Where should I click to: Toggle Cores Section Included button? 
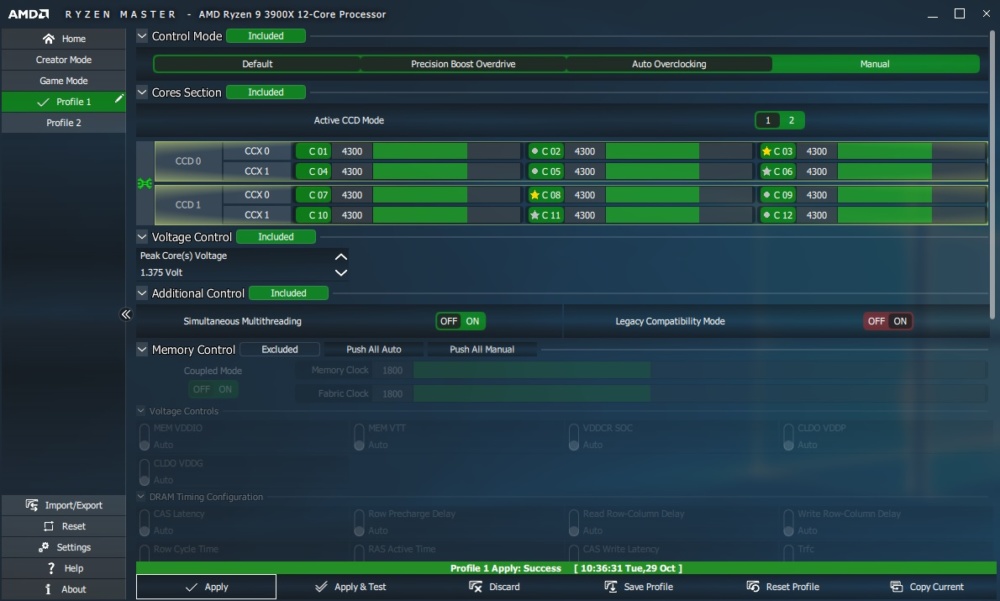click(x=265, y=92)
